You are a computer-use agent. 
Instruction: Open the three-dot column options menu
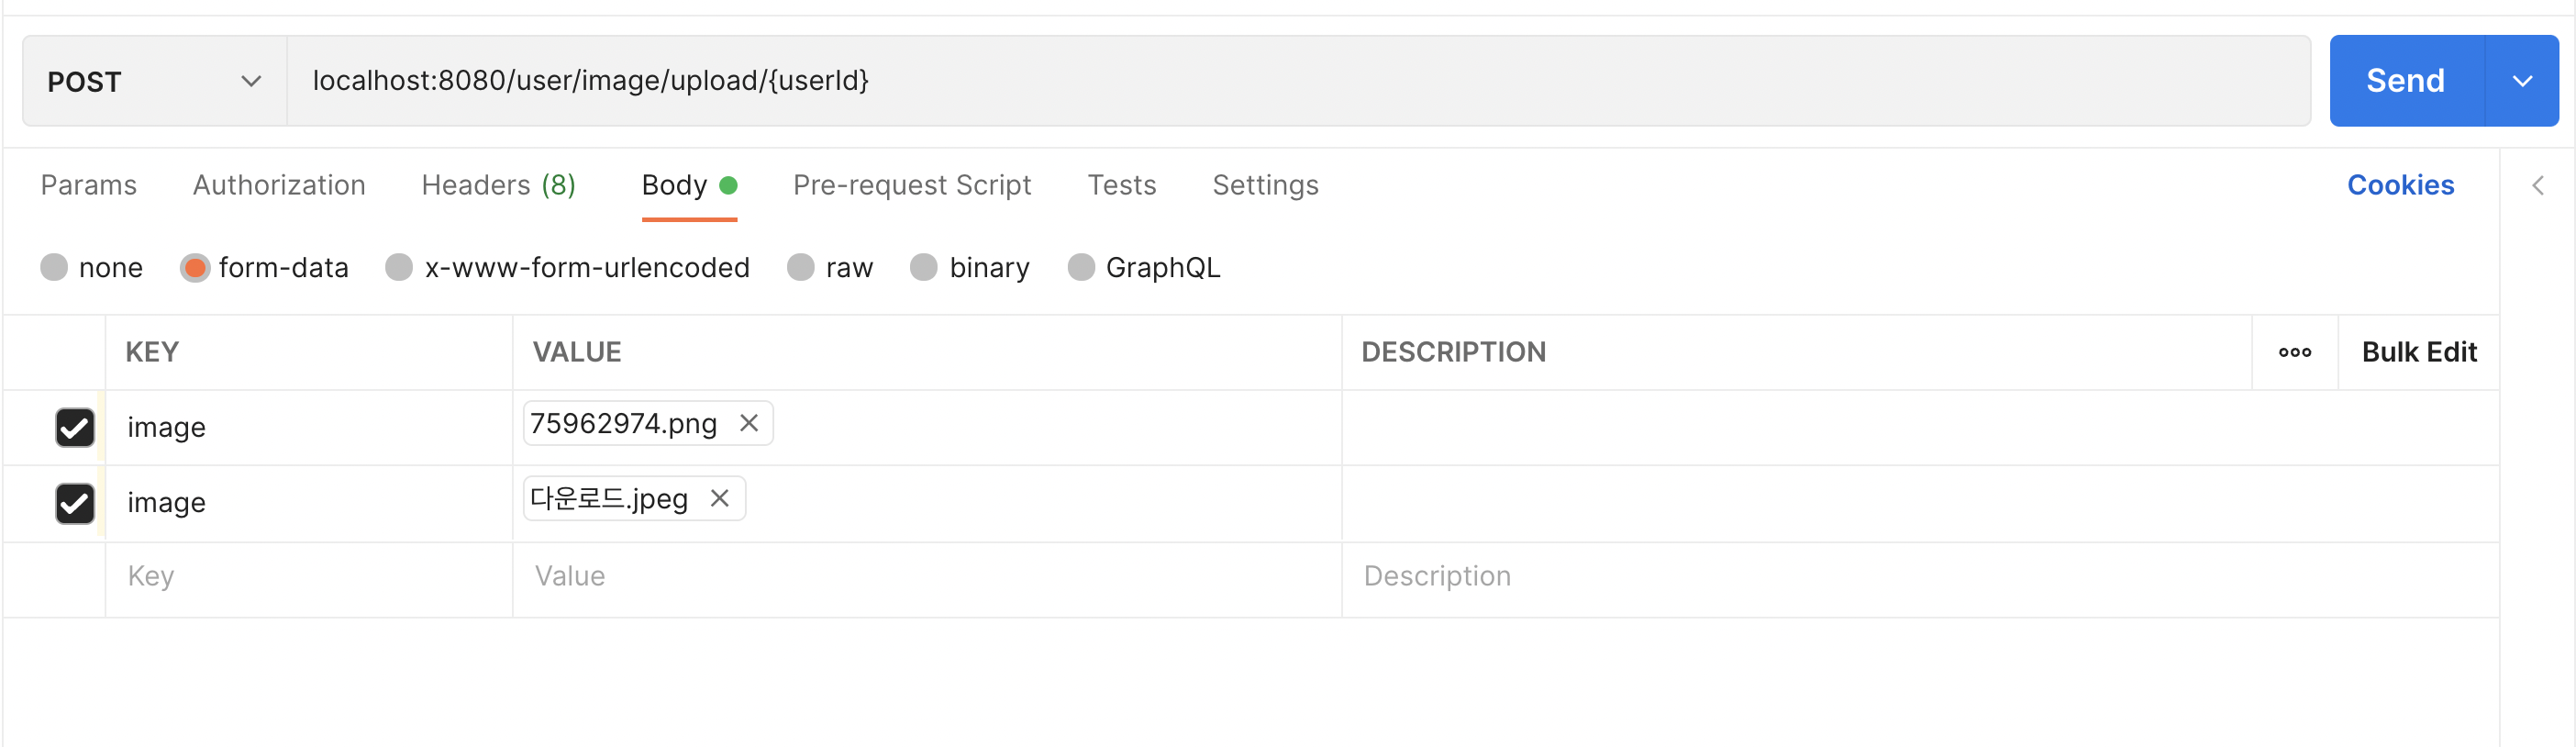(2294, 352)
